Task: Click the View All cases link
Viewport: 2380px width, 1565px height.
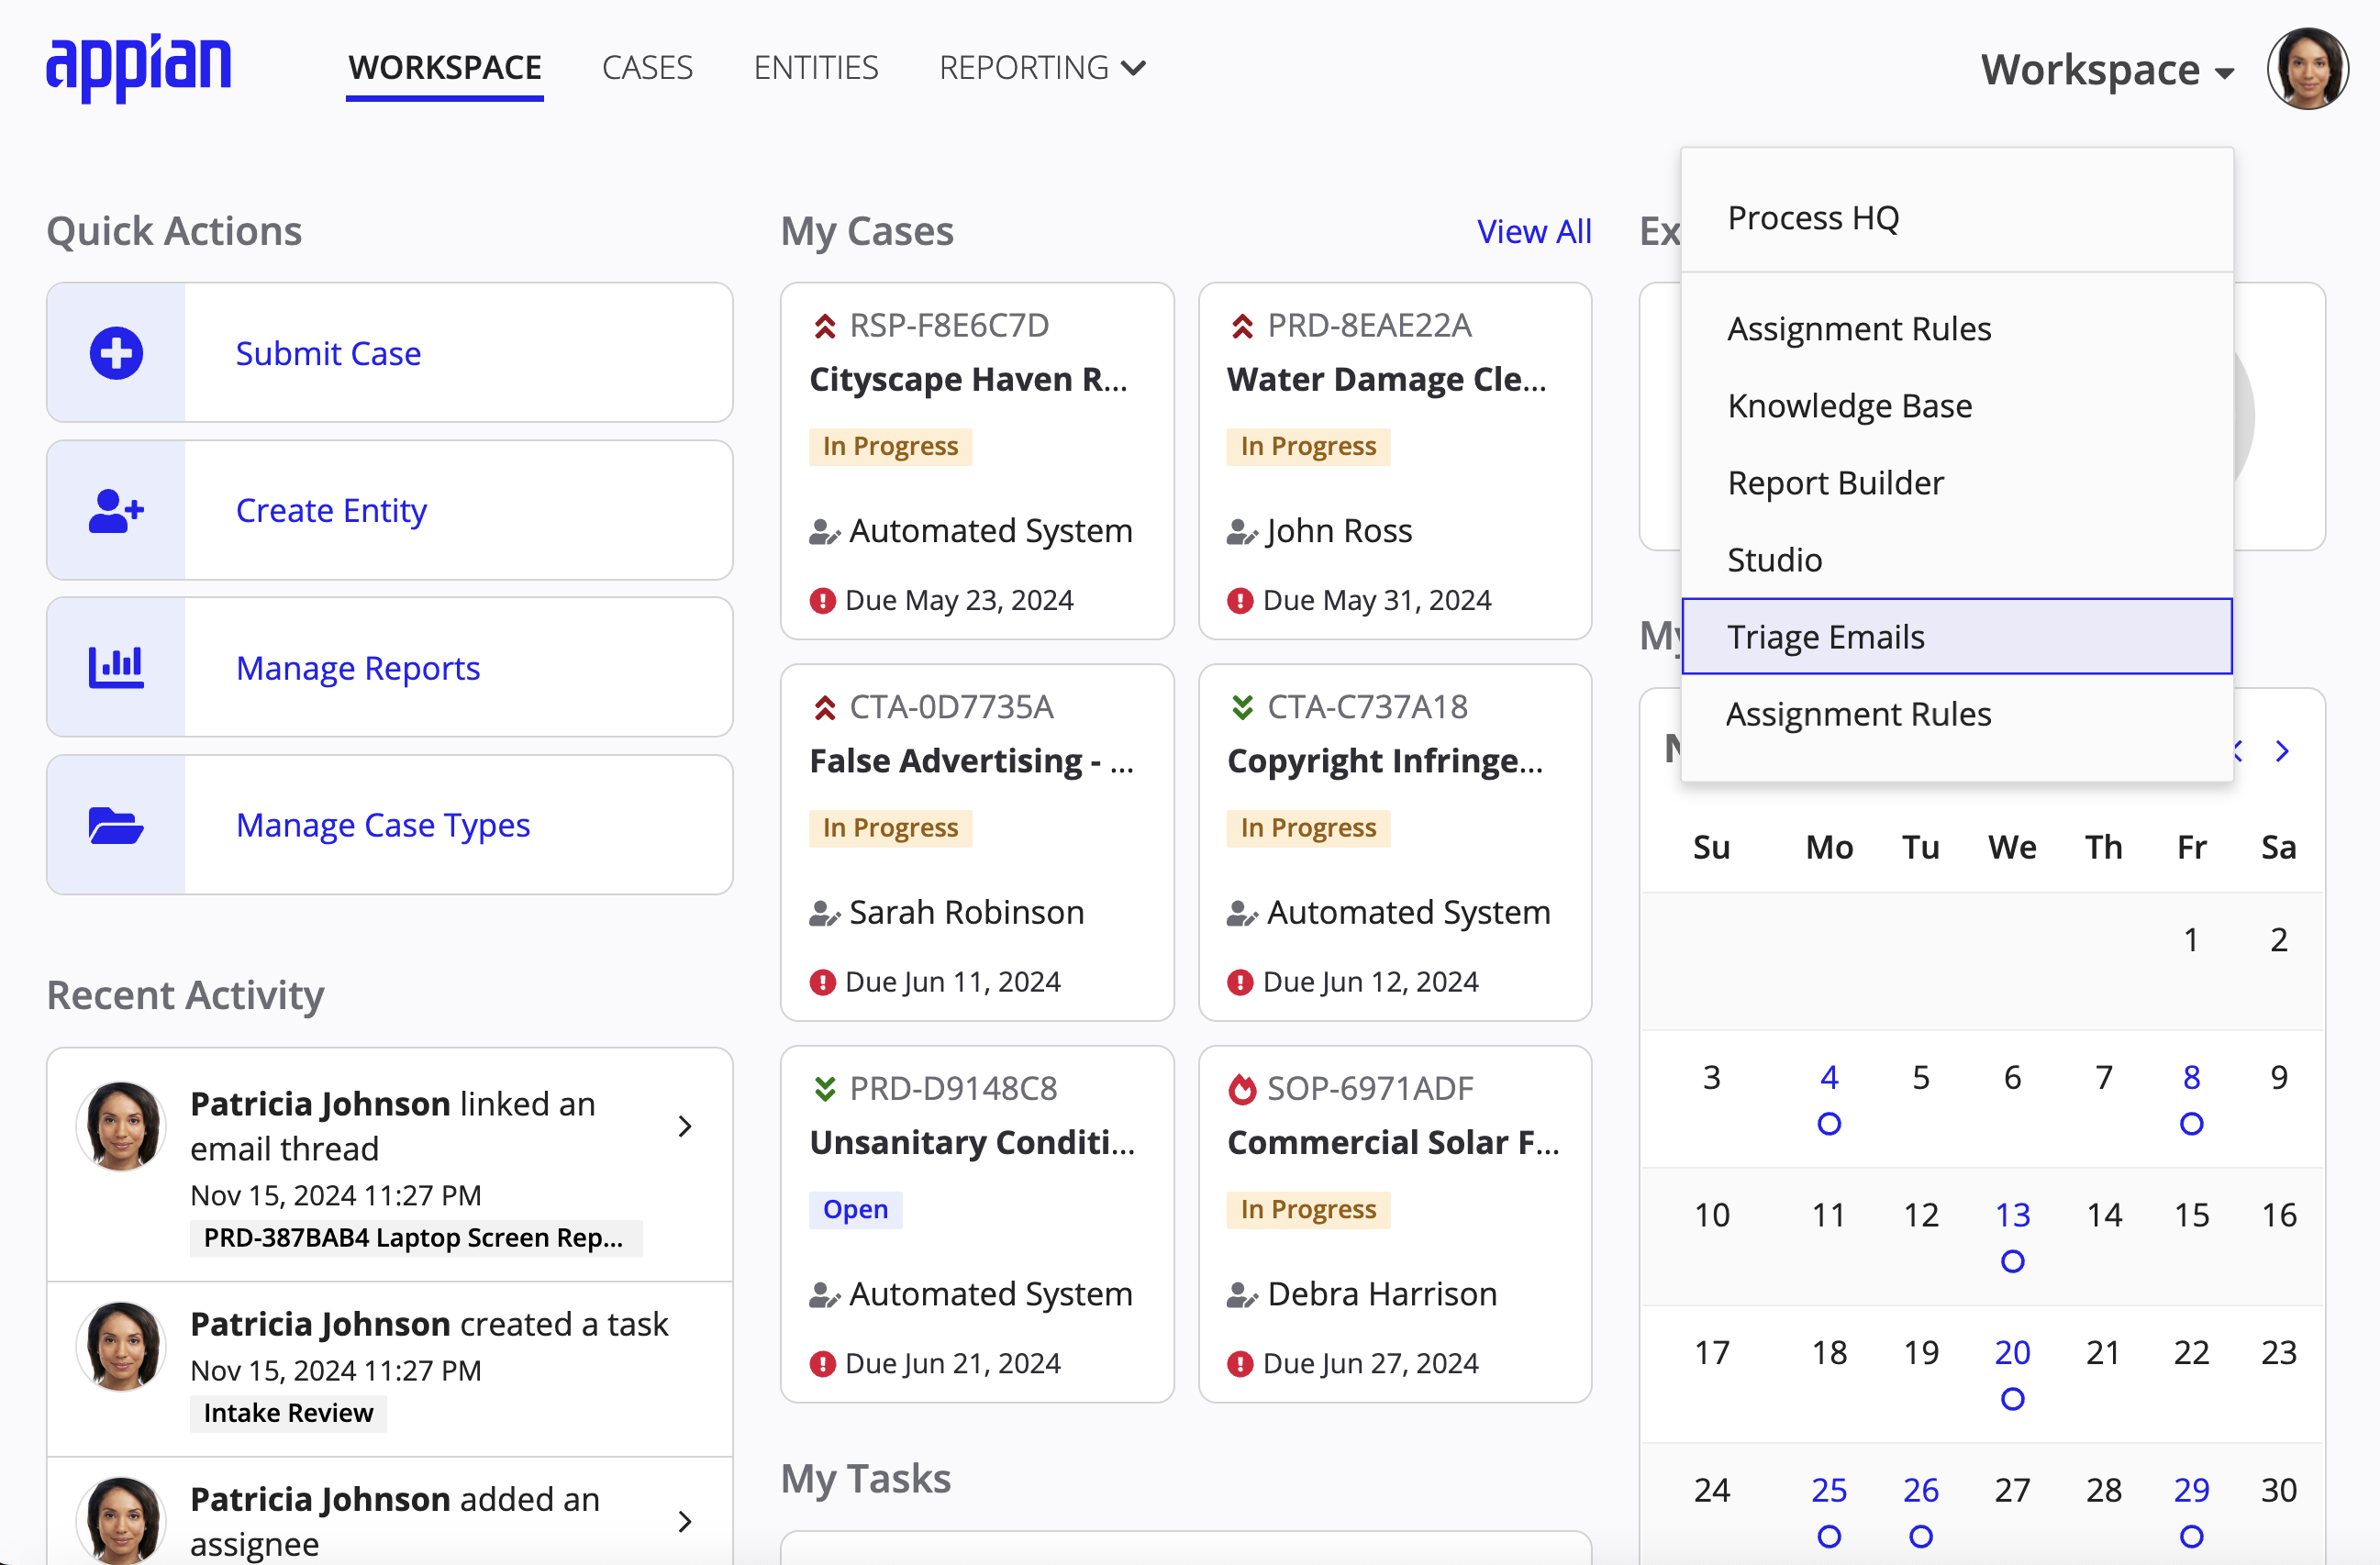Action: (1531, 230)
